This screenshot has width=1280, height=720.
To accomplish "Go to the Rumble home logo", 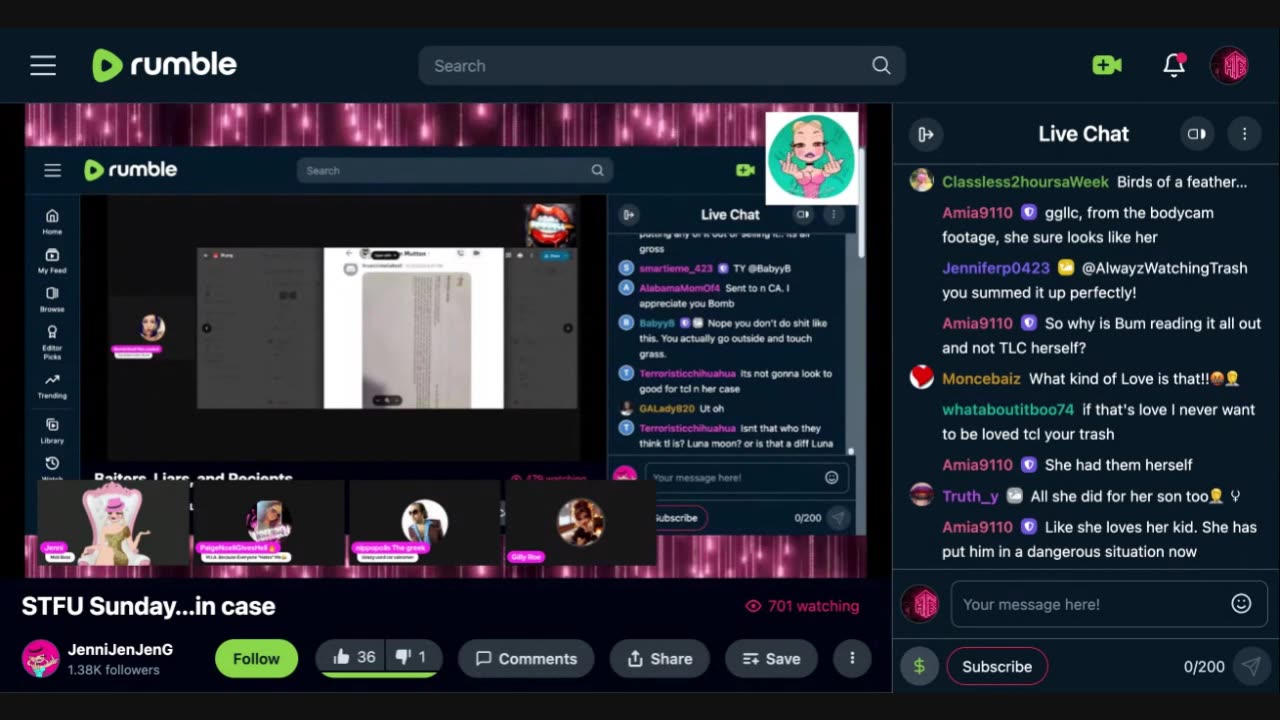I will (165, 65).
